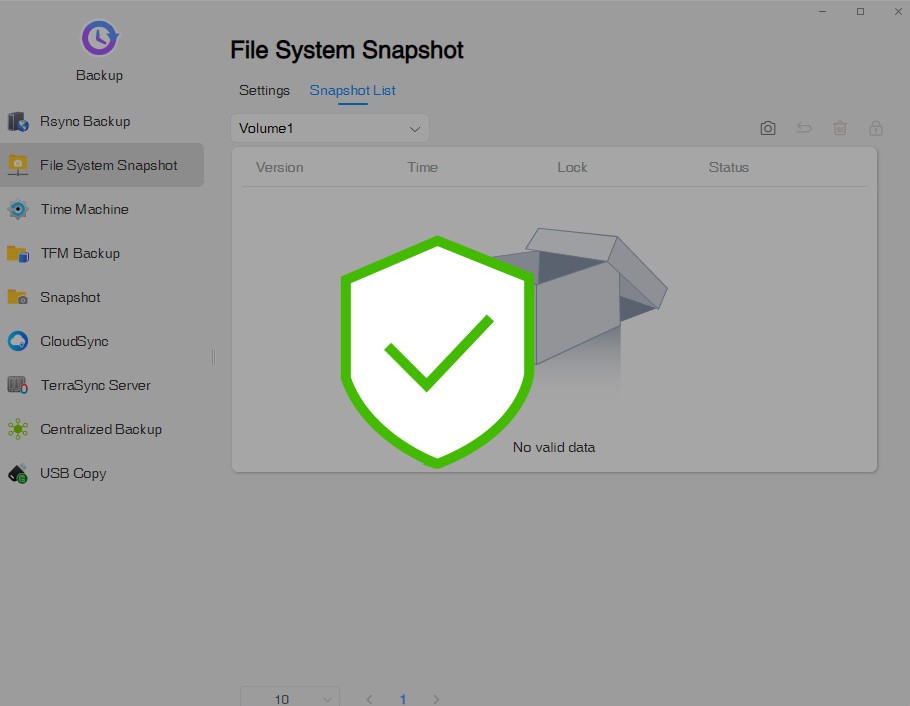
Task: Click the lock snapshot padlock icon
Action: 876,128
